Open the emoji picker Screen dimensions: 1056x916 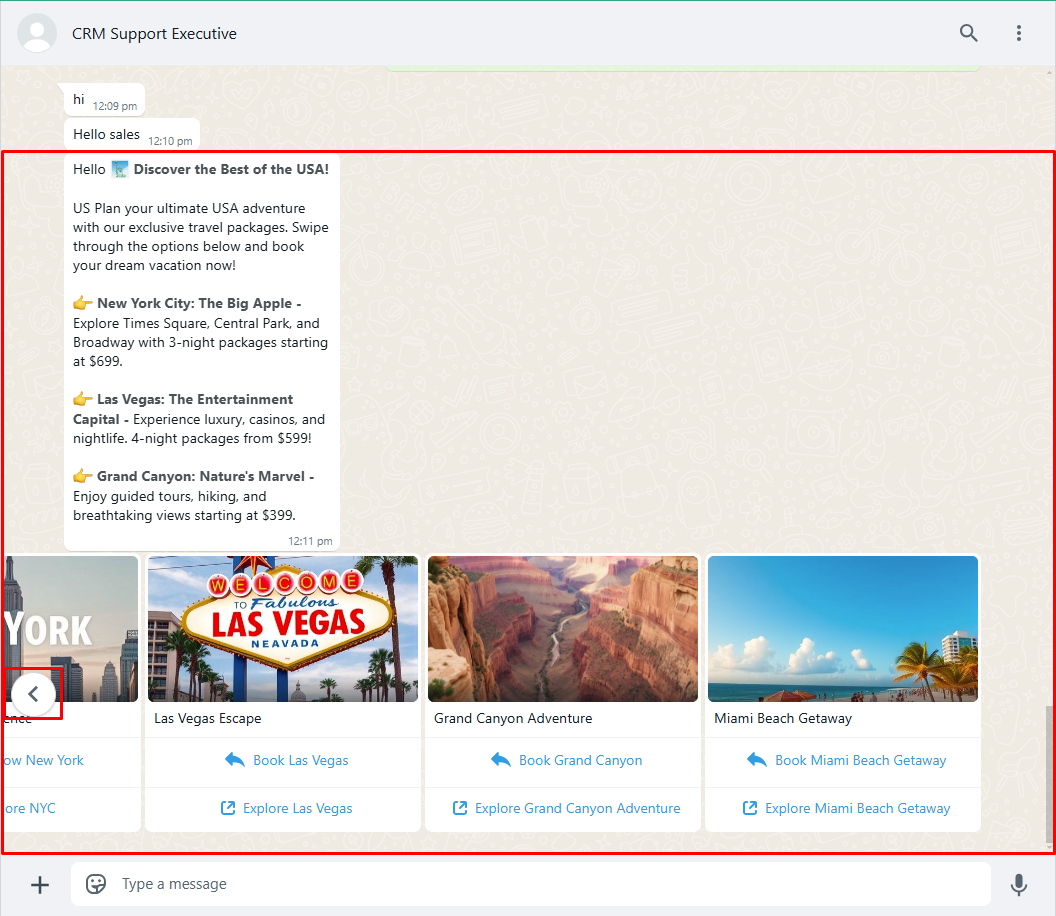pyautogui.click(x=96, y=884)
